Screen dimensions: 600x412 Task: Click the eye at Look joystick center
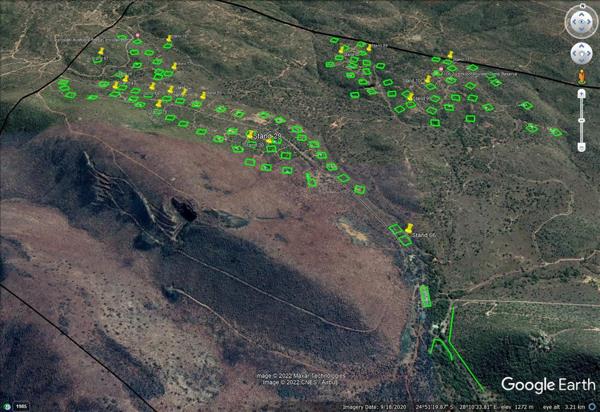pos(581,22)
